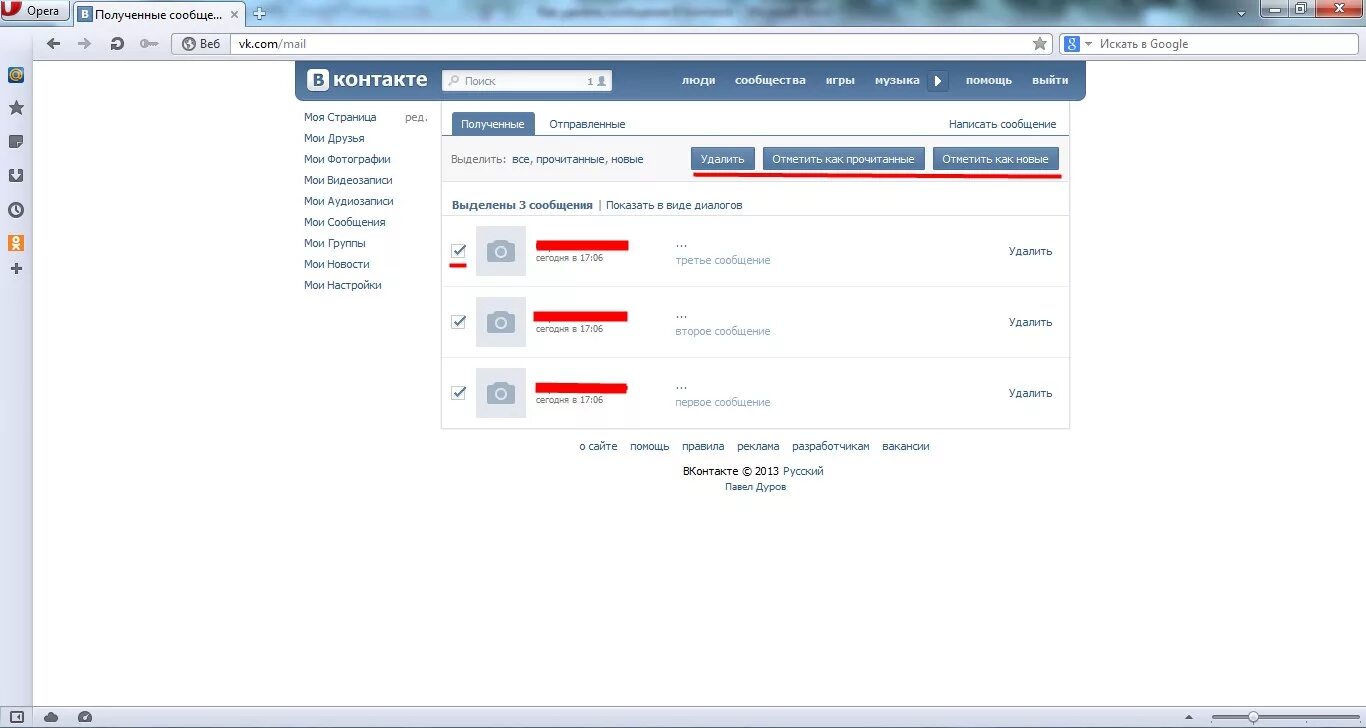The width and height of the screenshot is (1366, 728).
Task: Select все messages
Action: pyautogui.click(x=521, y=159)
